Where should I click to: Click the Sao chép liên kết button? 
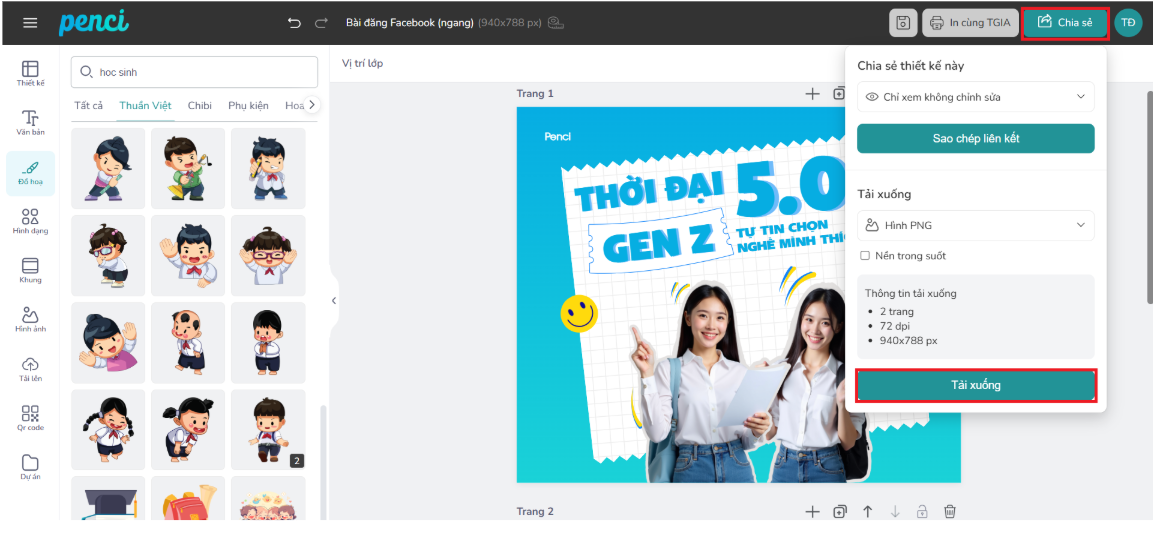coord(975,138)
